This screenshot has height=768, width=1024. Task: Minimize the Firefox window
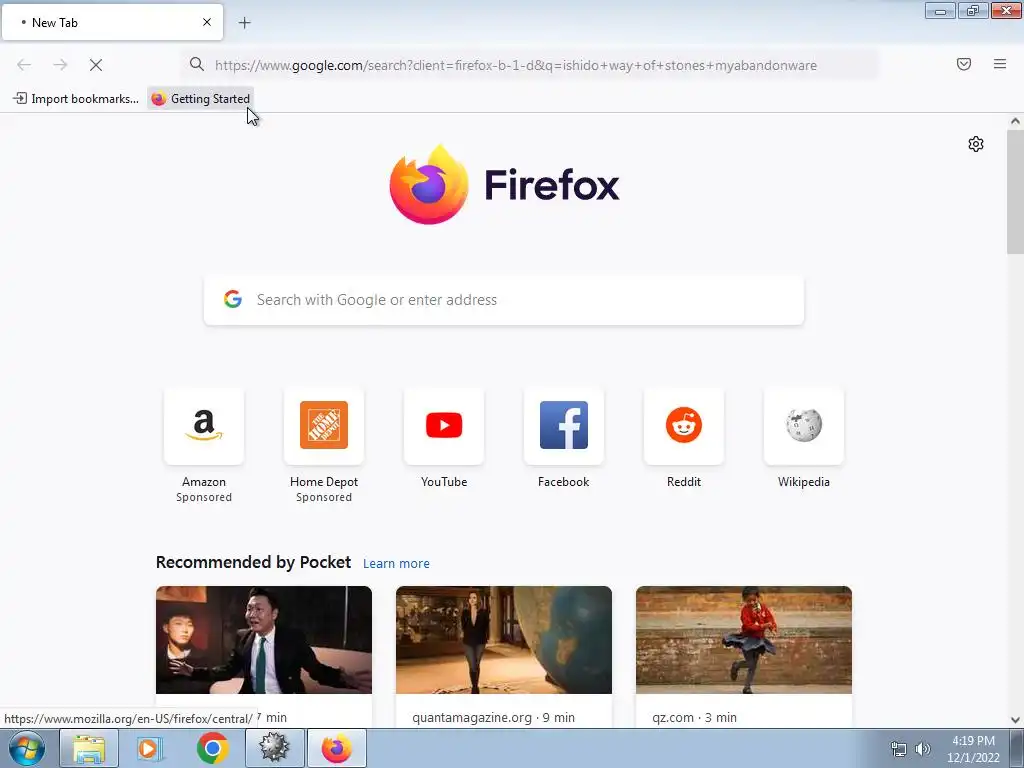[x=940, y=11]
